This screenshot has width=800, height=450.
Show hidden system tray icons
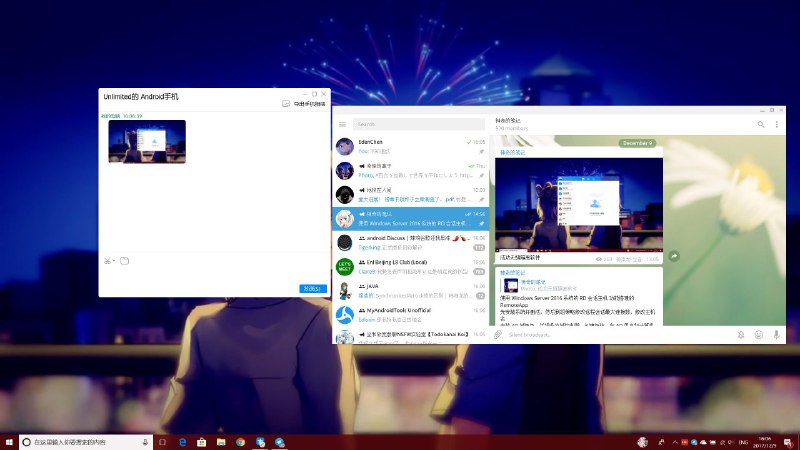pos(675,442)
